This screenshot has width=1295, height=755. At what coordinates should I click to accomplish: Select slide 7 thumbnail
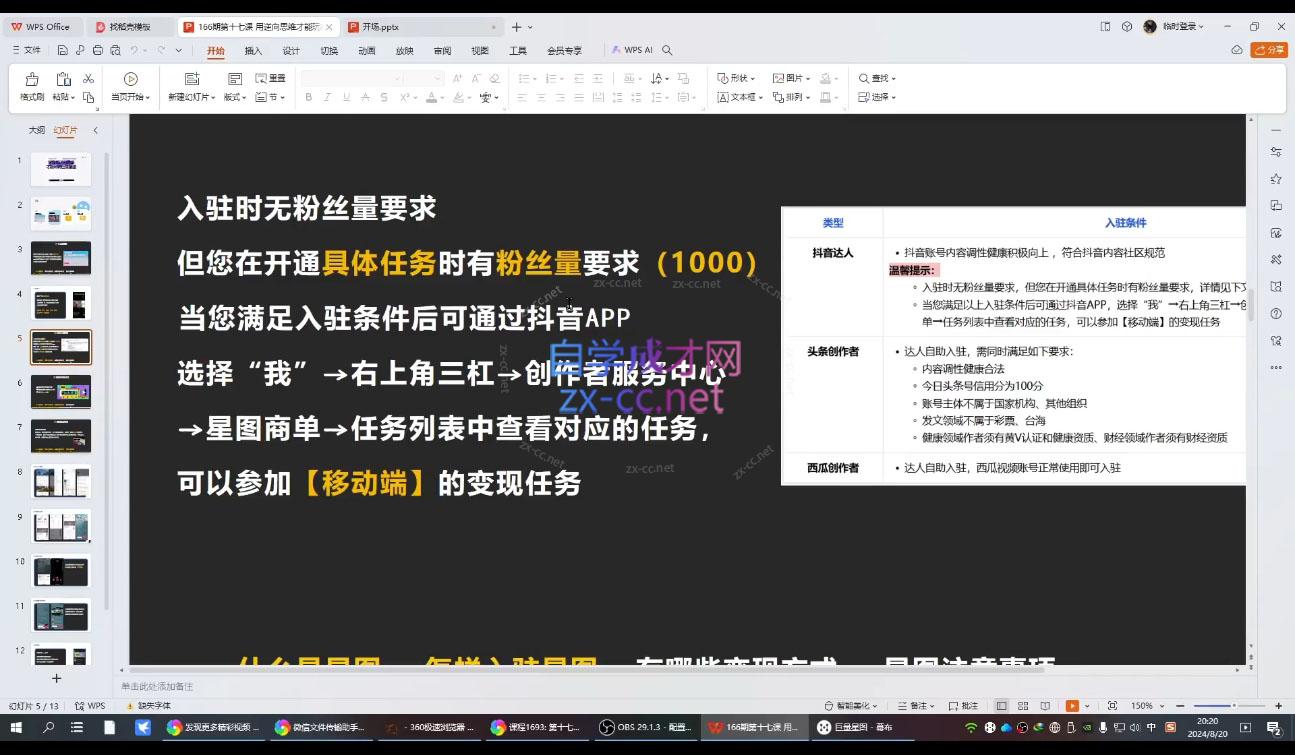coord(61,436)
